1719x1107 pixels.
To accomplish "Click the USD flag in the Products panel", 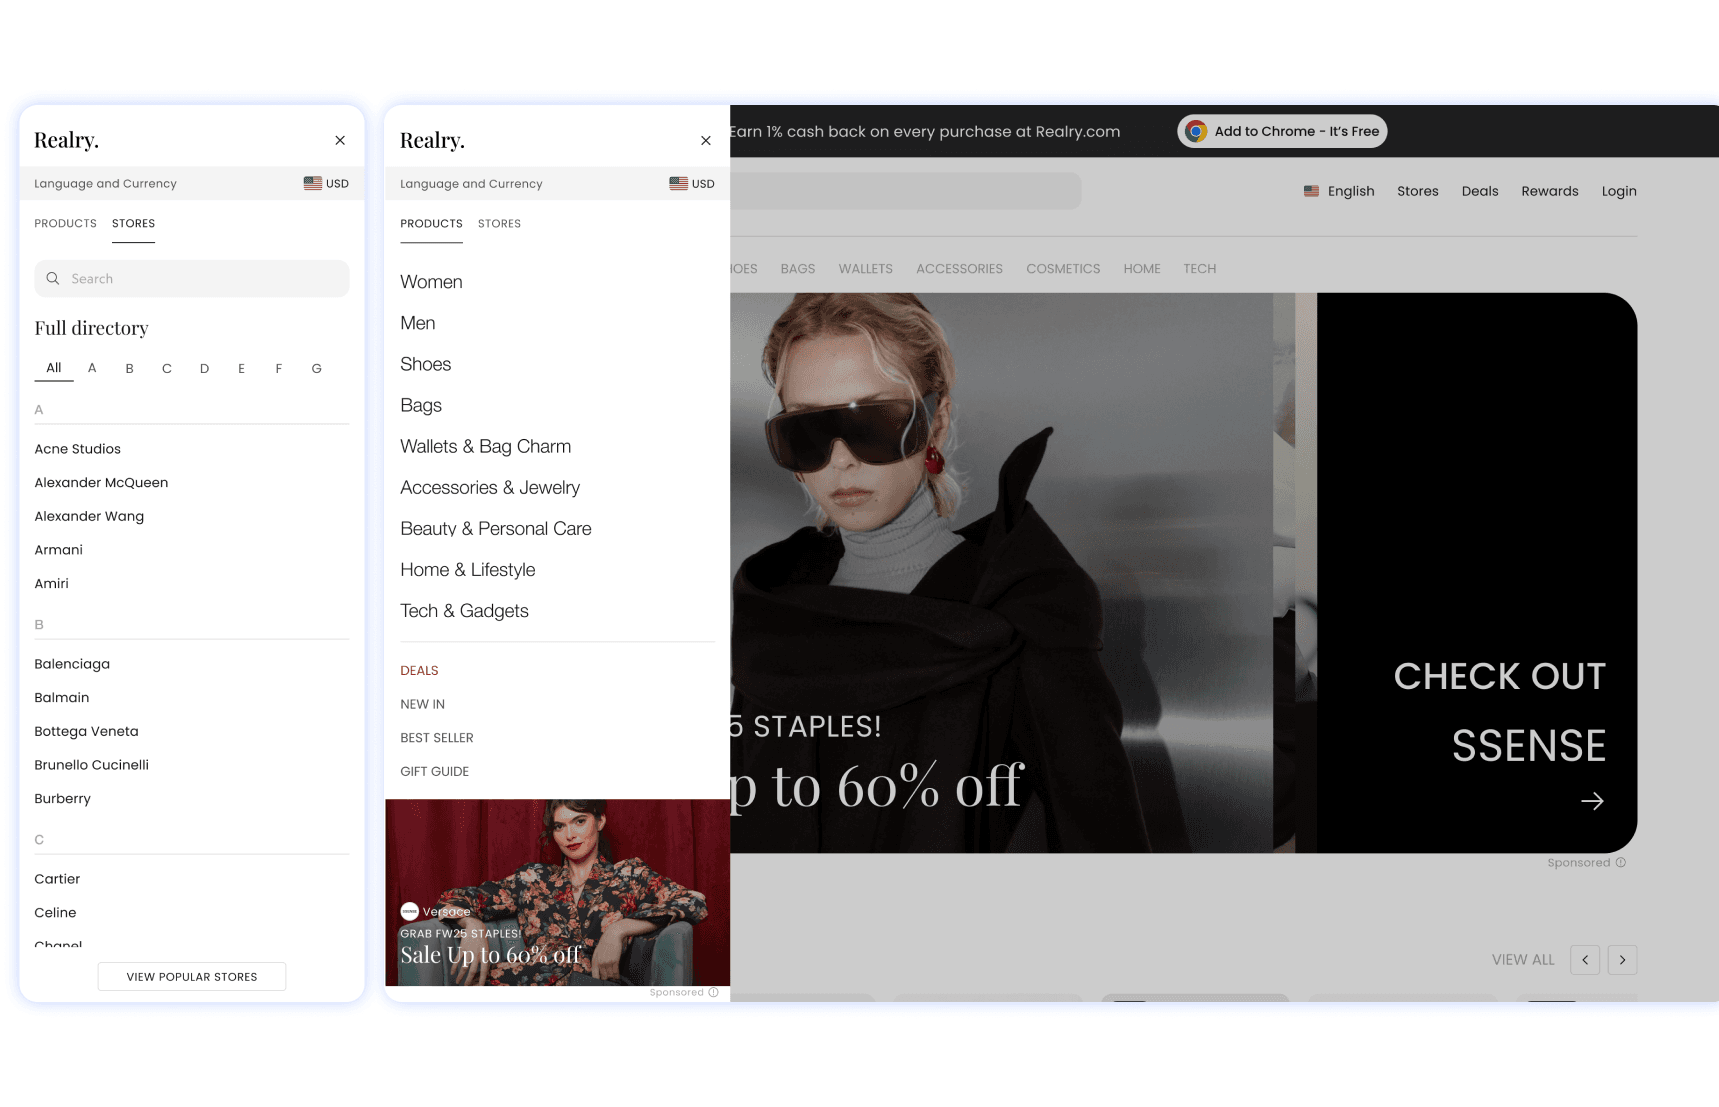I will click(x=679, y=183).
